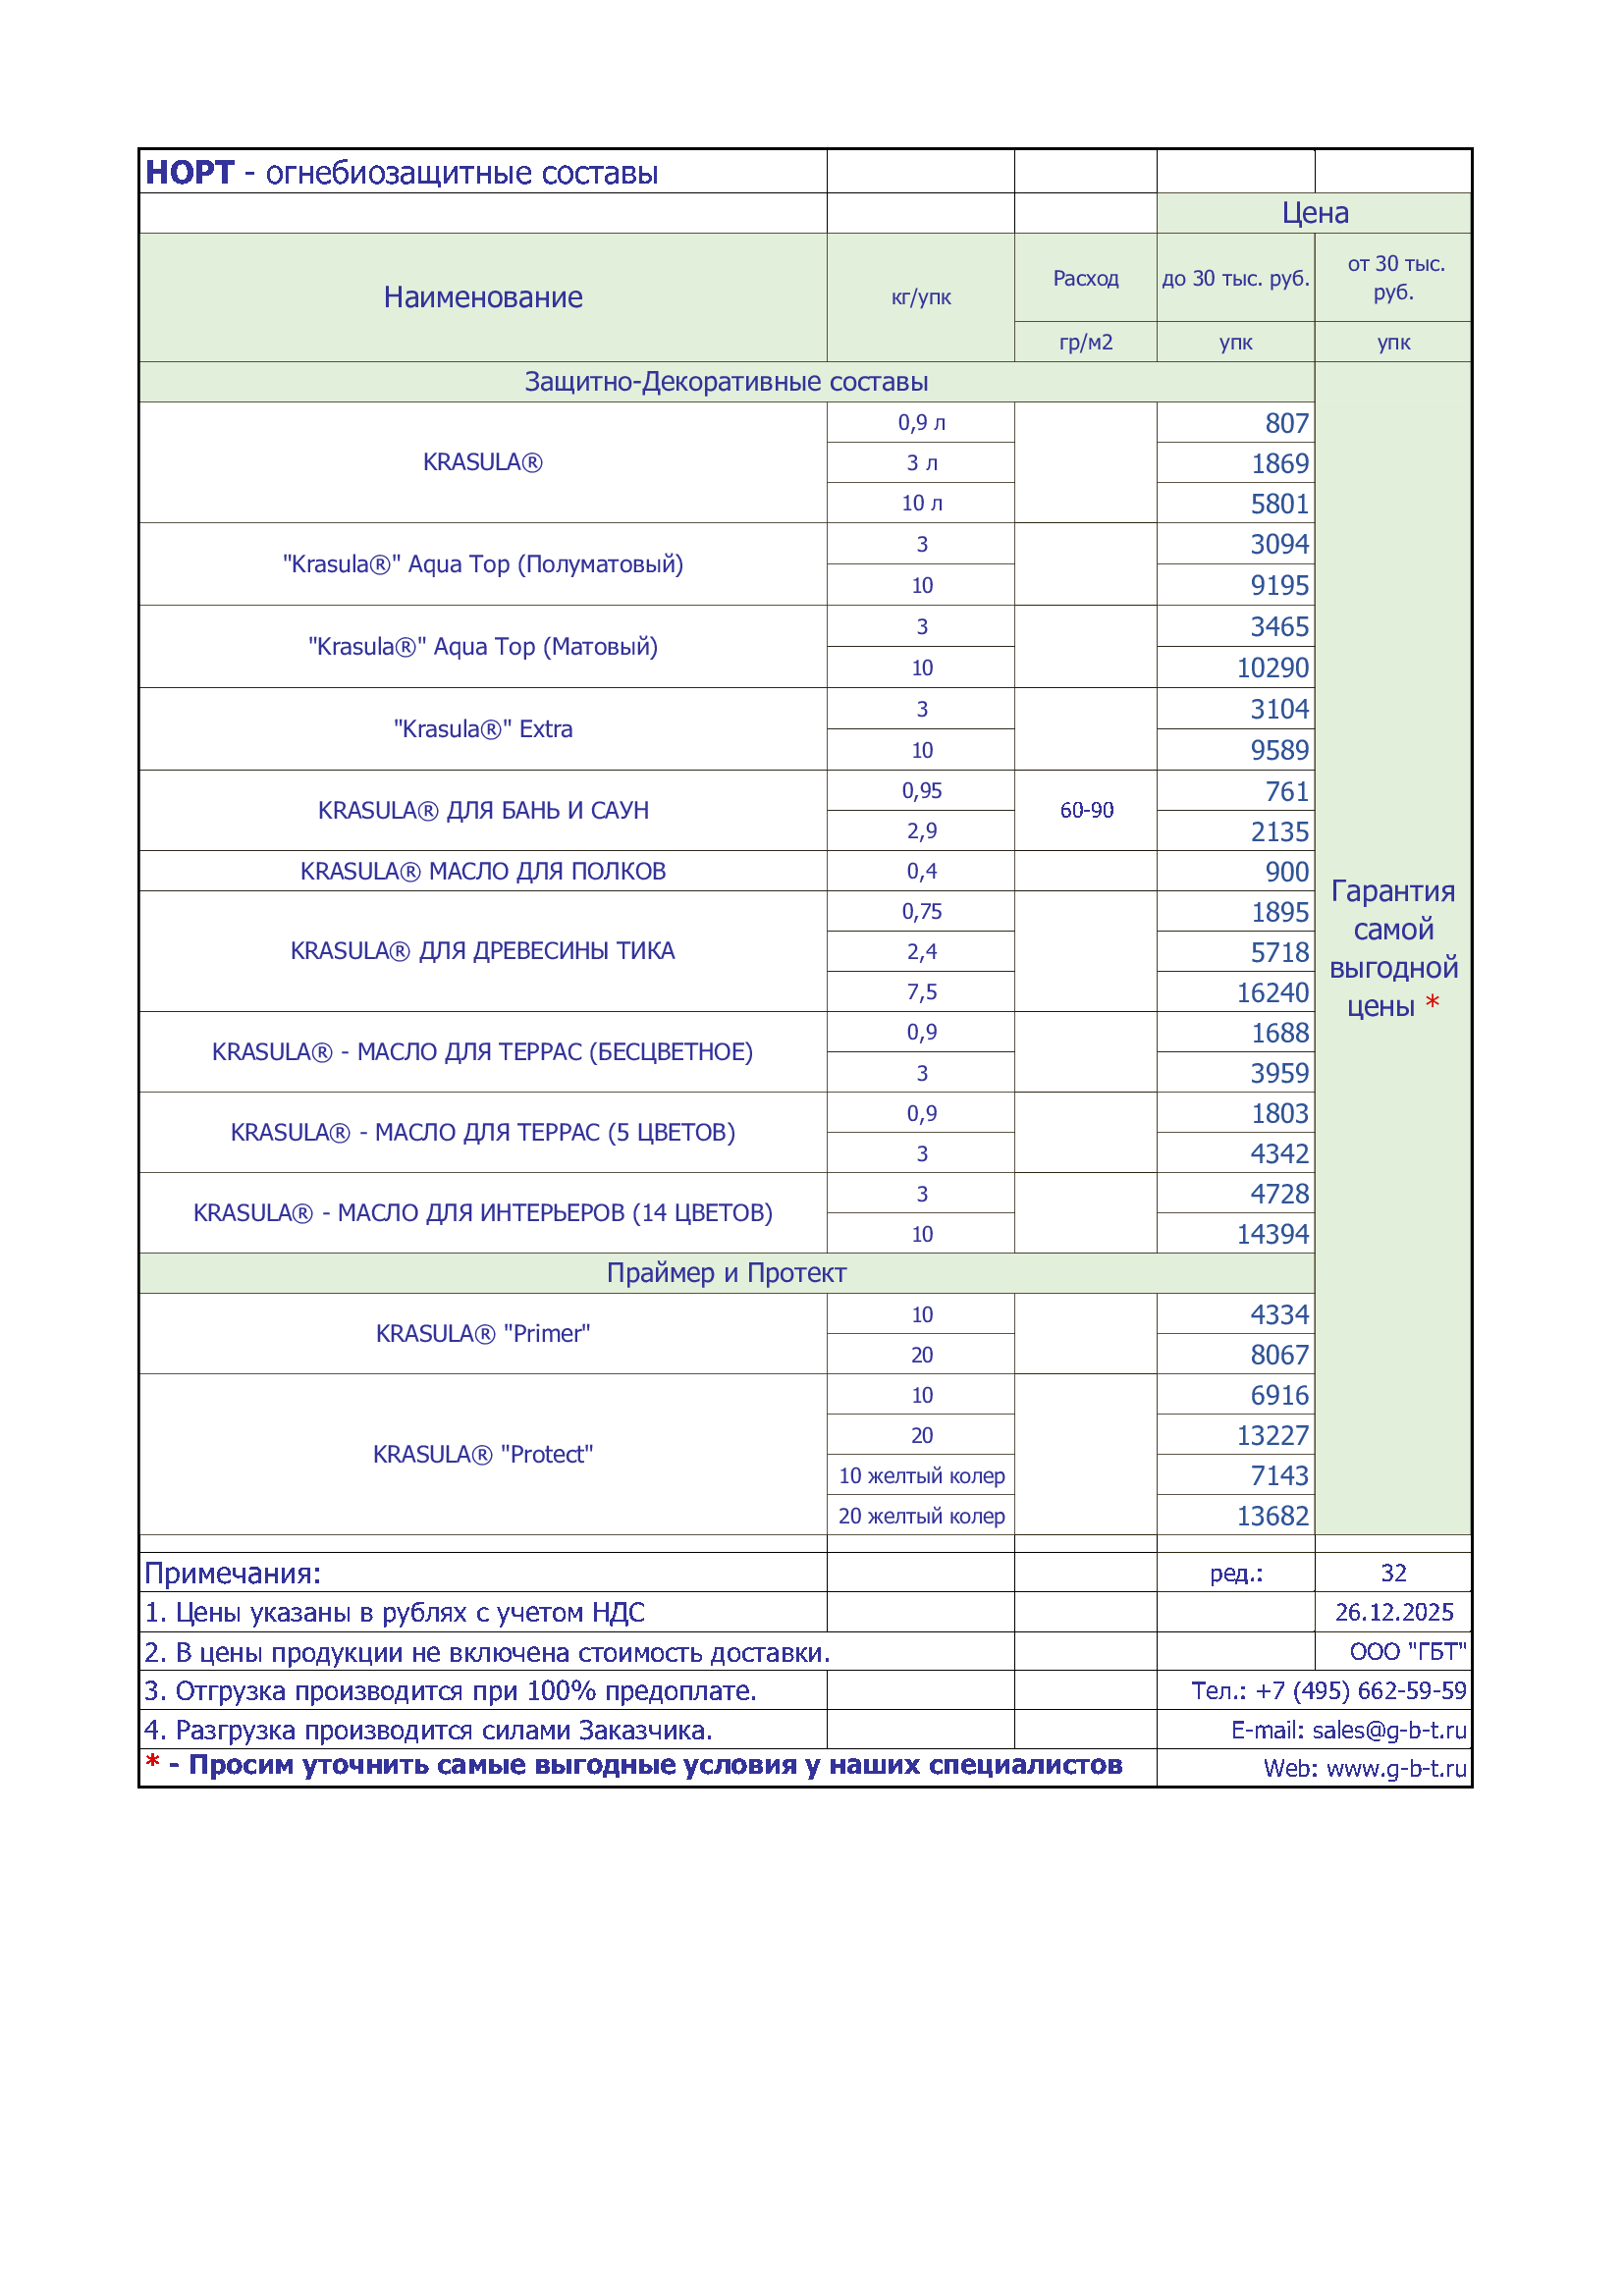Select the date 26.12.2025
This screenshot has width=1624, height=2296.
coord(1394,1612)
